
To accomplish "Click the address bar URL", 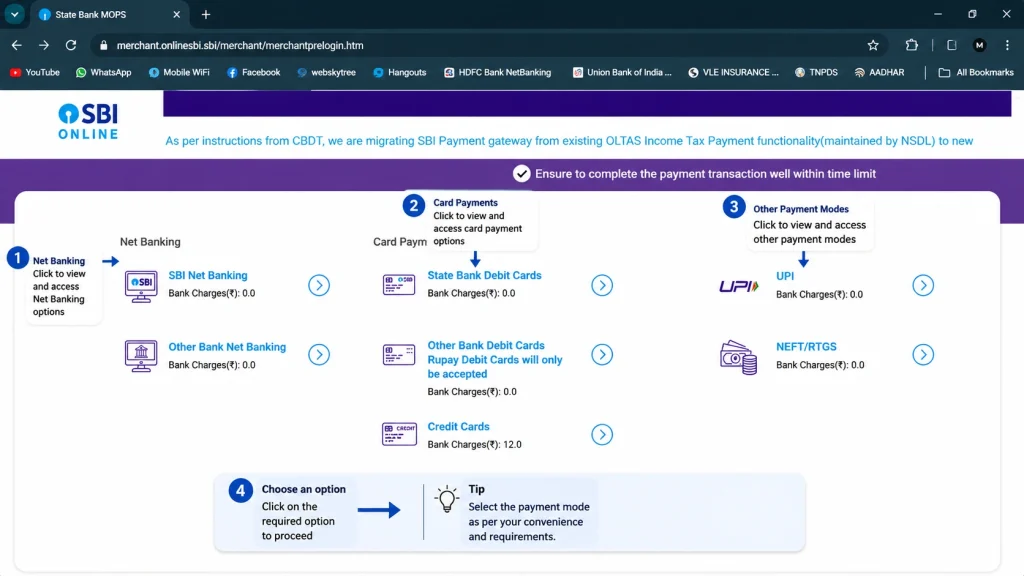I will (x=240, y=46).
